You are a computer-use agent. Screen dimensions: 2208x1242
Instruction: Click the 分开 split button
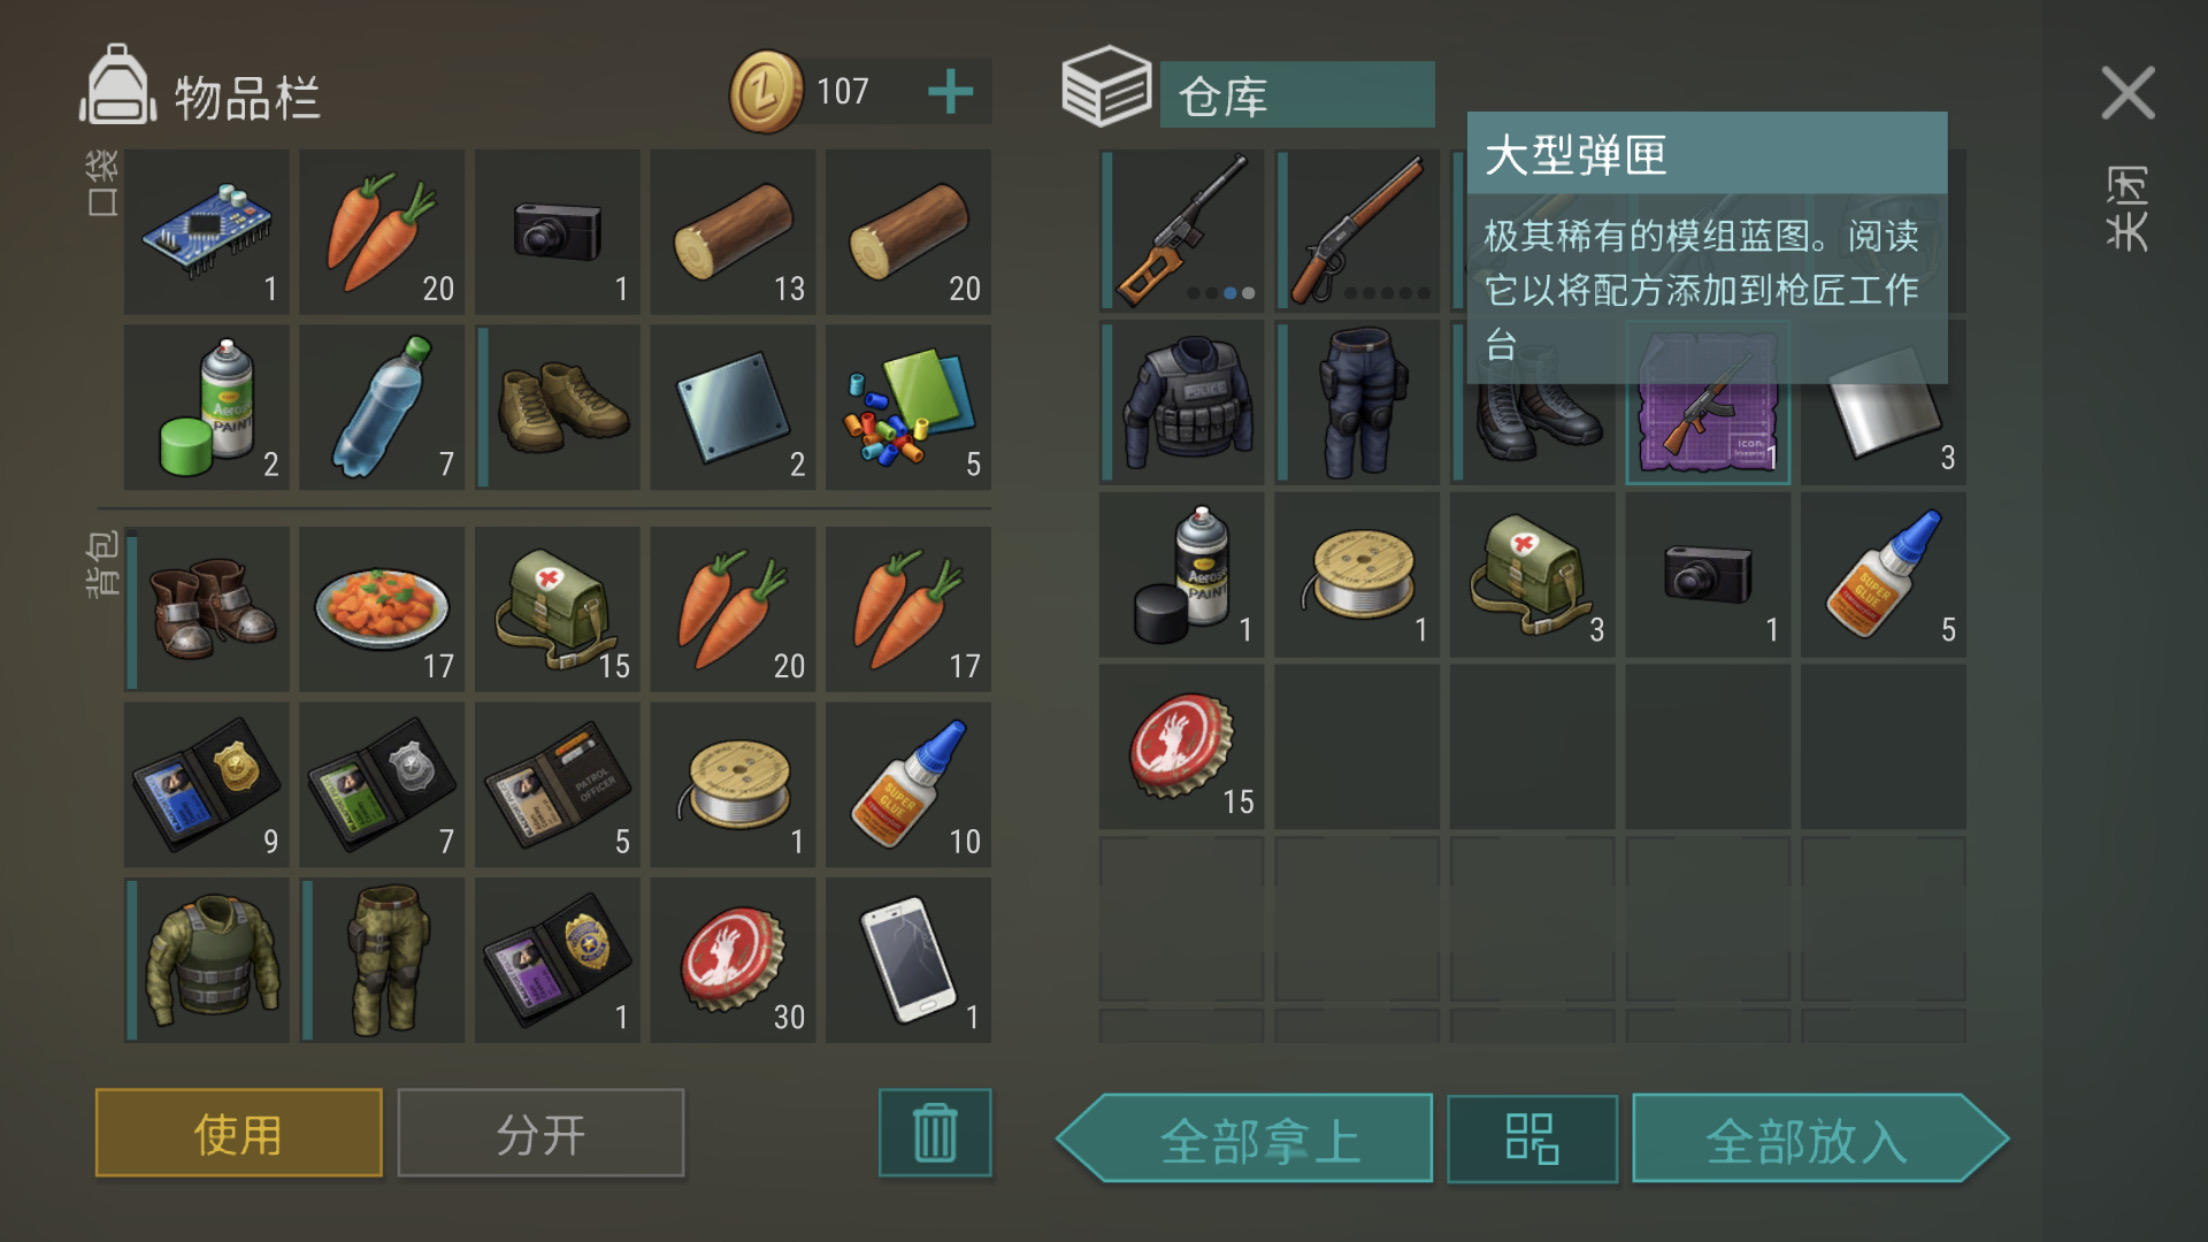pyautogui.click(x=541, y=1133)
